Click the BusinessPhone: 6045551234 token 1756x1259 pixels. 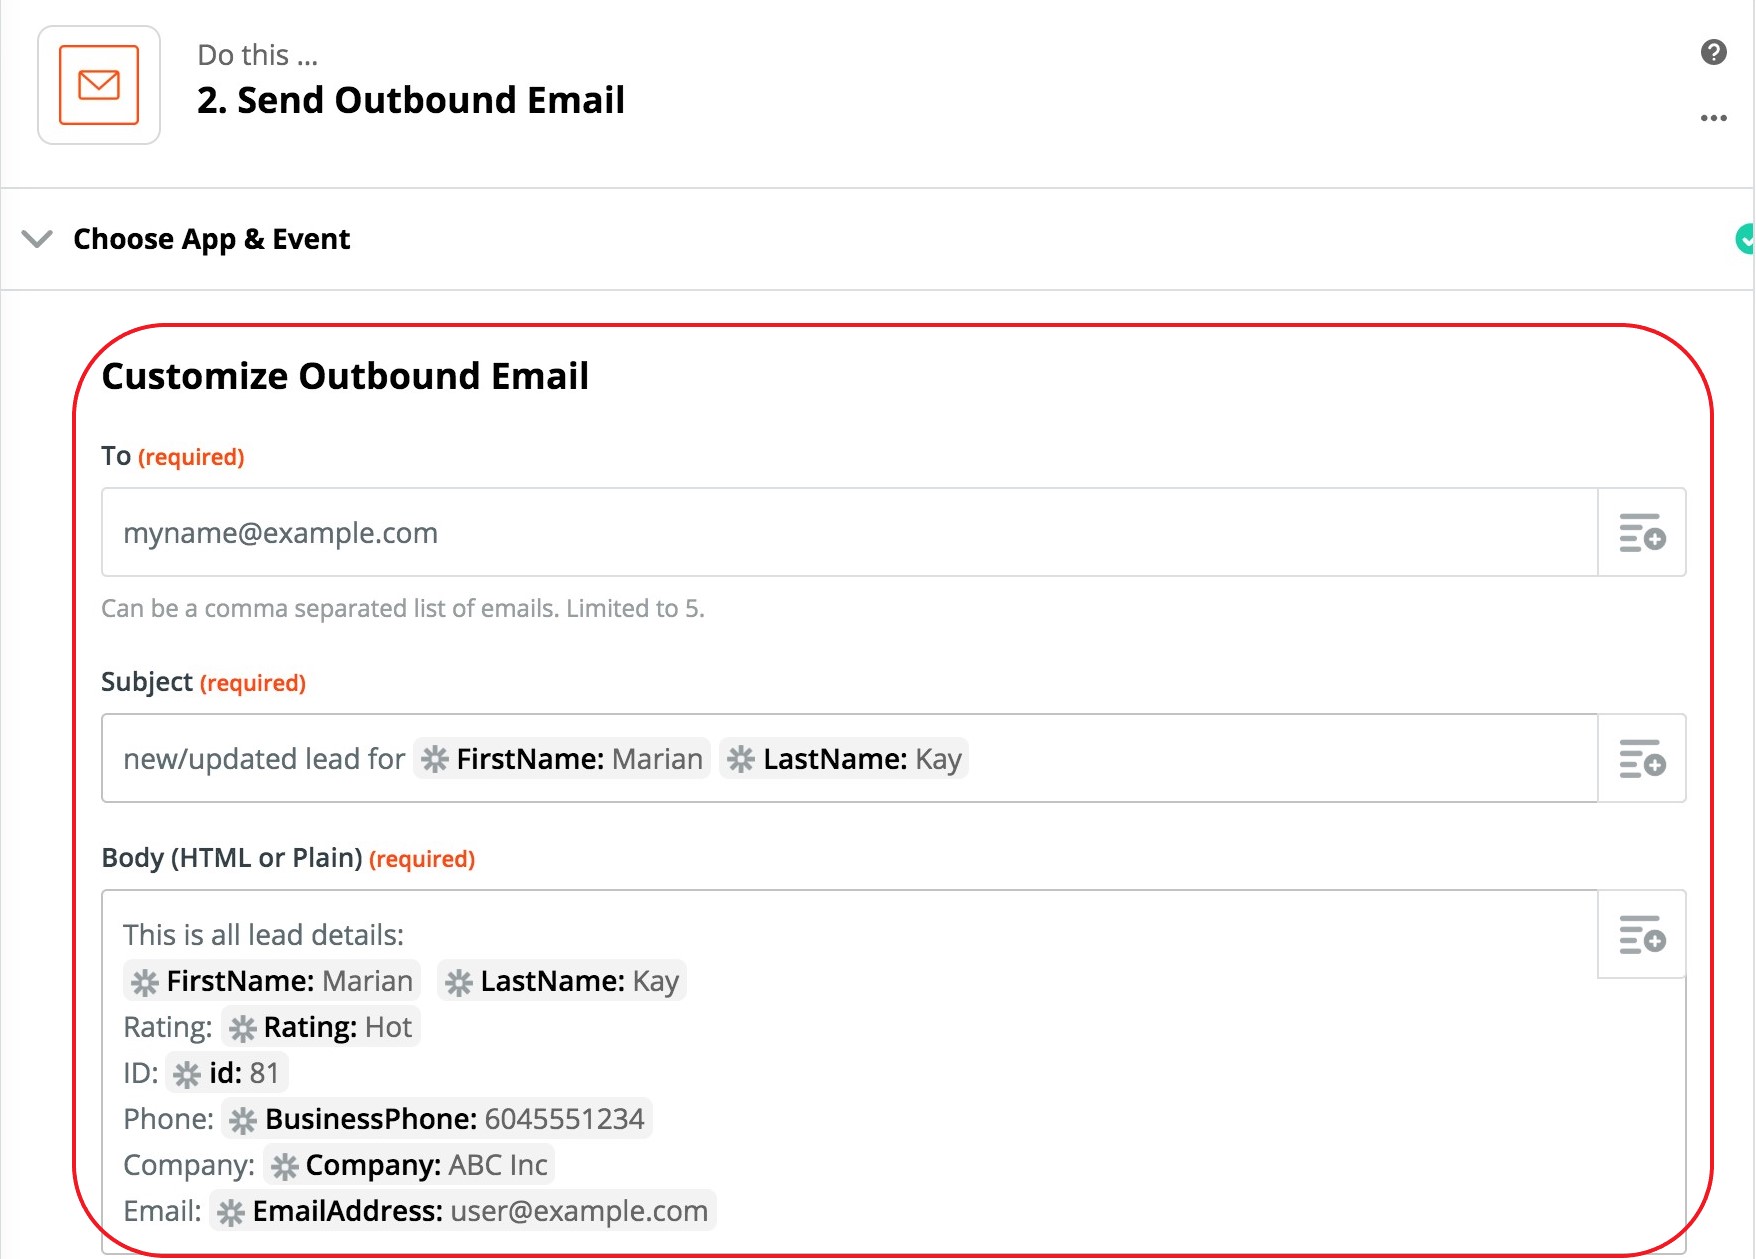[x=437, y=1119]
